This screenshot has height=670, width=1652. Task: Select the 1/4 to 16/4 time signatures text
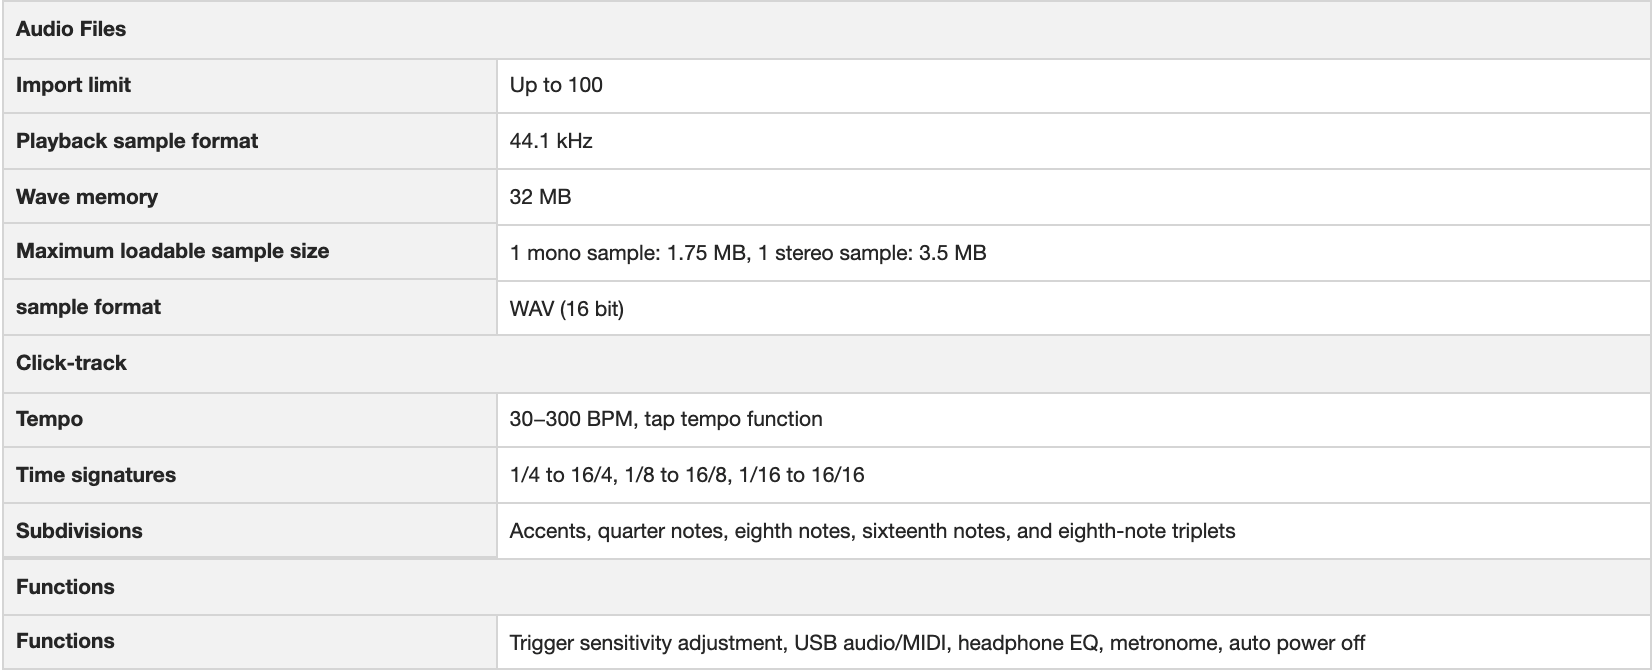686,475
